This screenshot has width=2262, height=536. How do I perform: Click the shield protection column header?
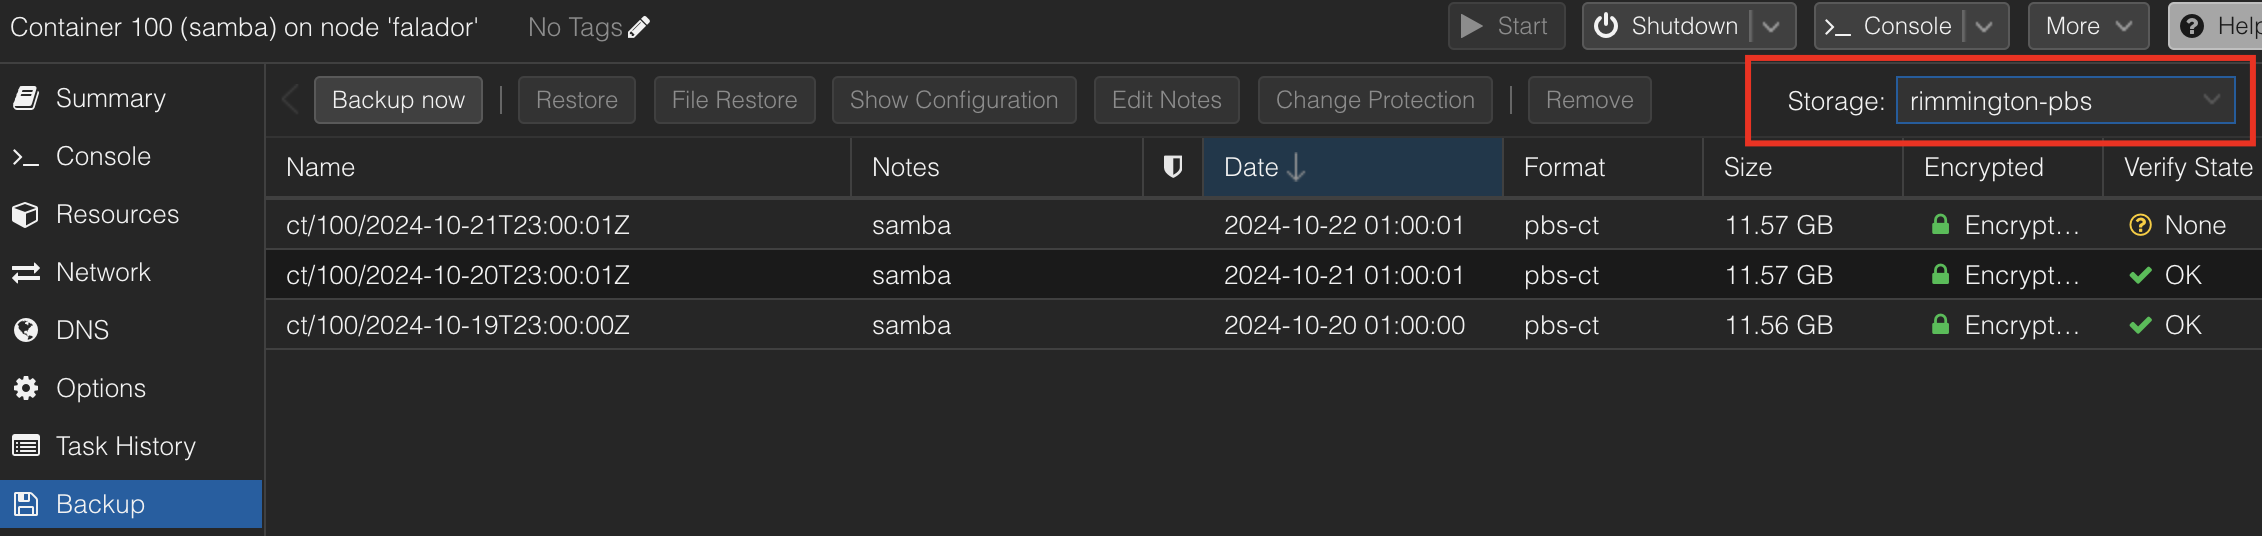(1173, 167)
